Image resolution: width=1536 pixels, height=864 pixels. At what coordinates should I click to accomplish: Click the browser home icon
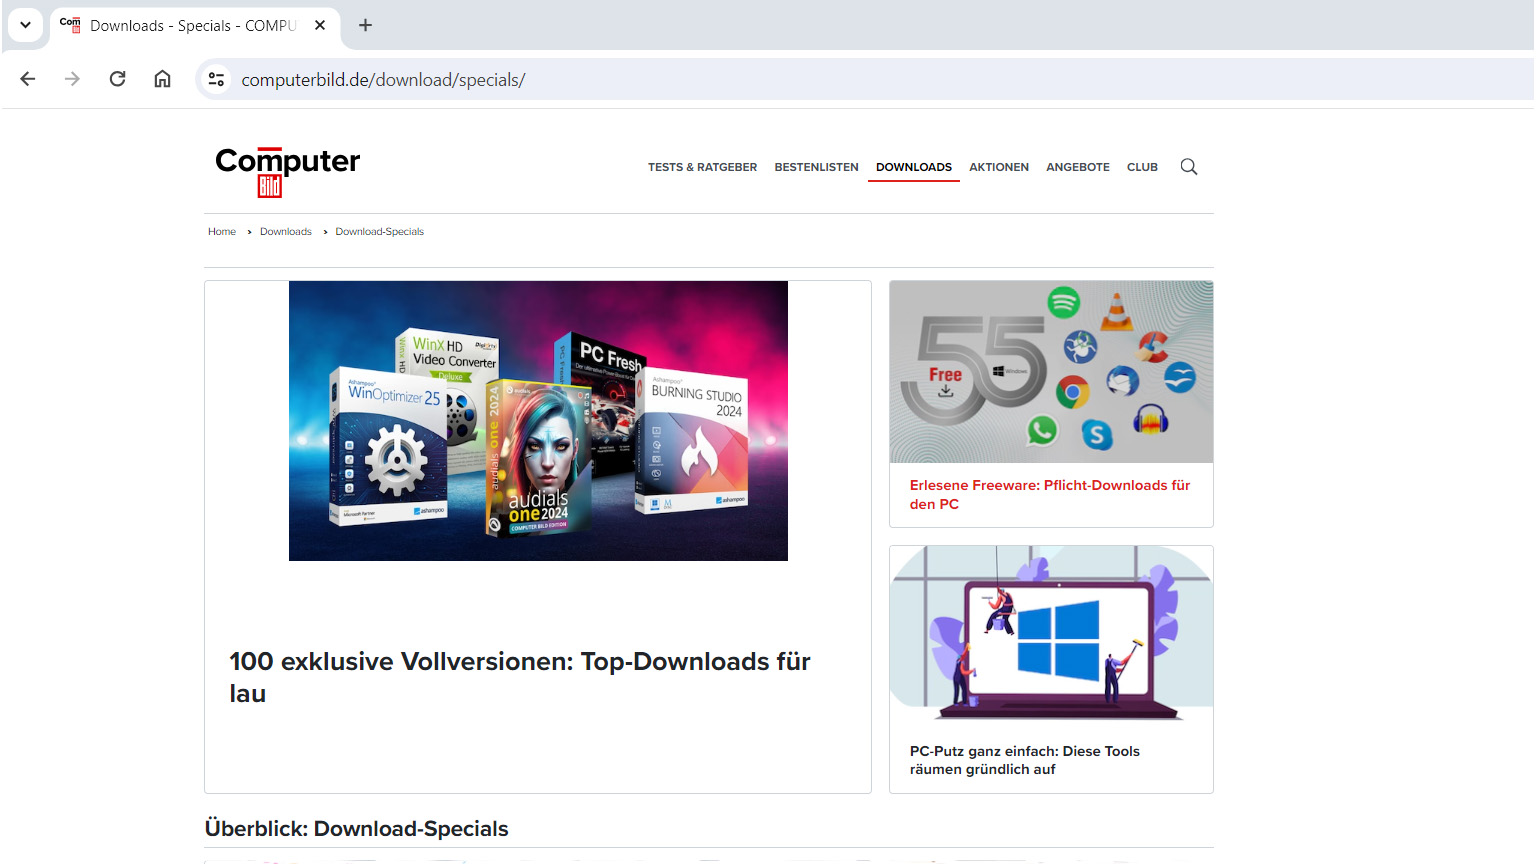pos(162,79)
